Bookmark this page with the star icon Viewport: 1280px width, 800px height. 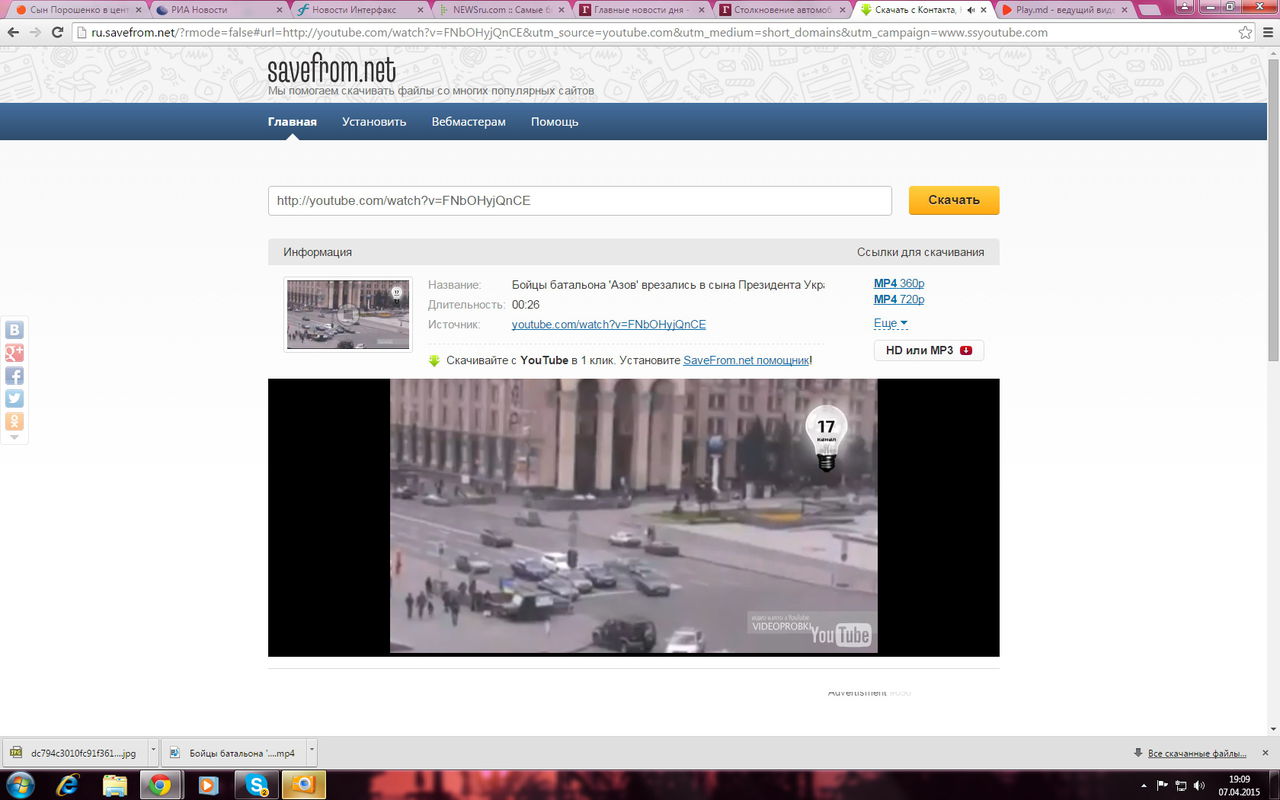1245,32
